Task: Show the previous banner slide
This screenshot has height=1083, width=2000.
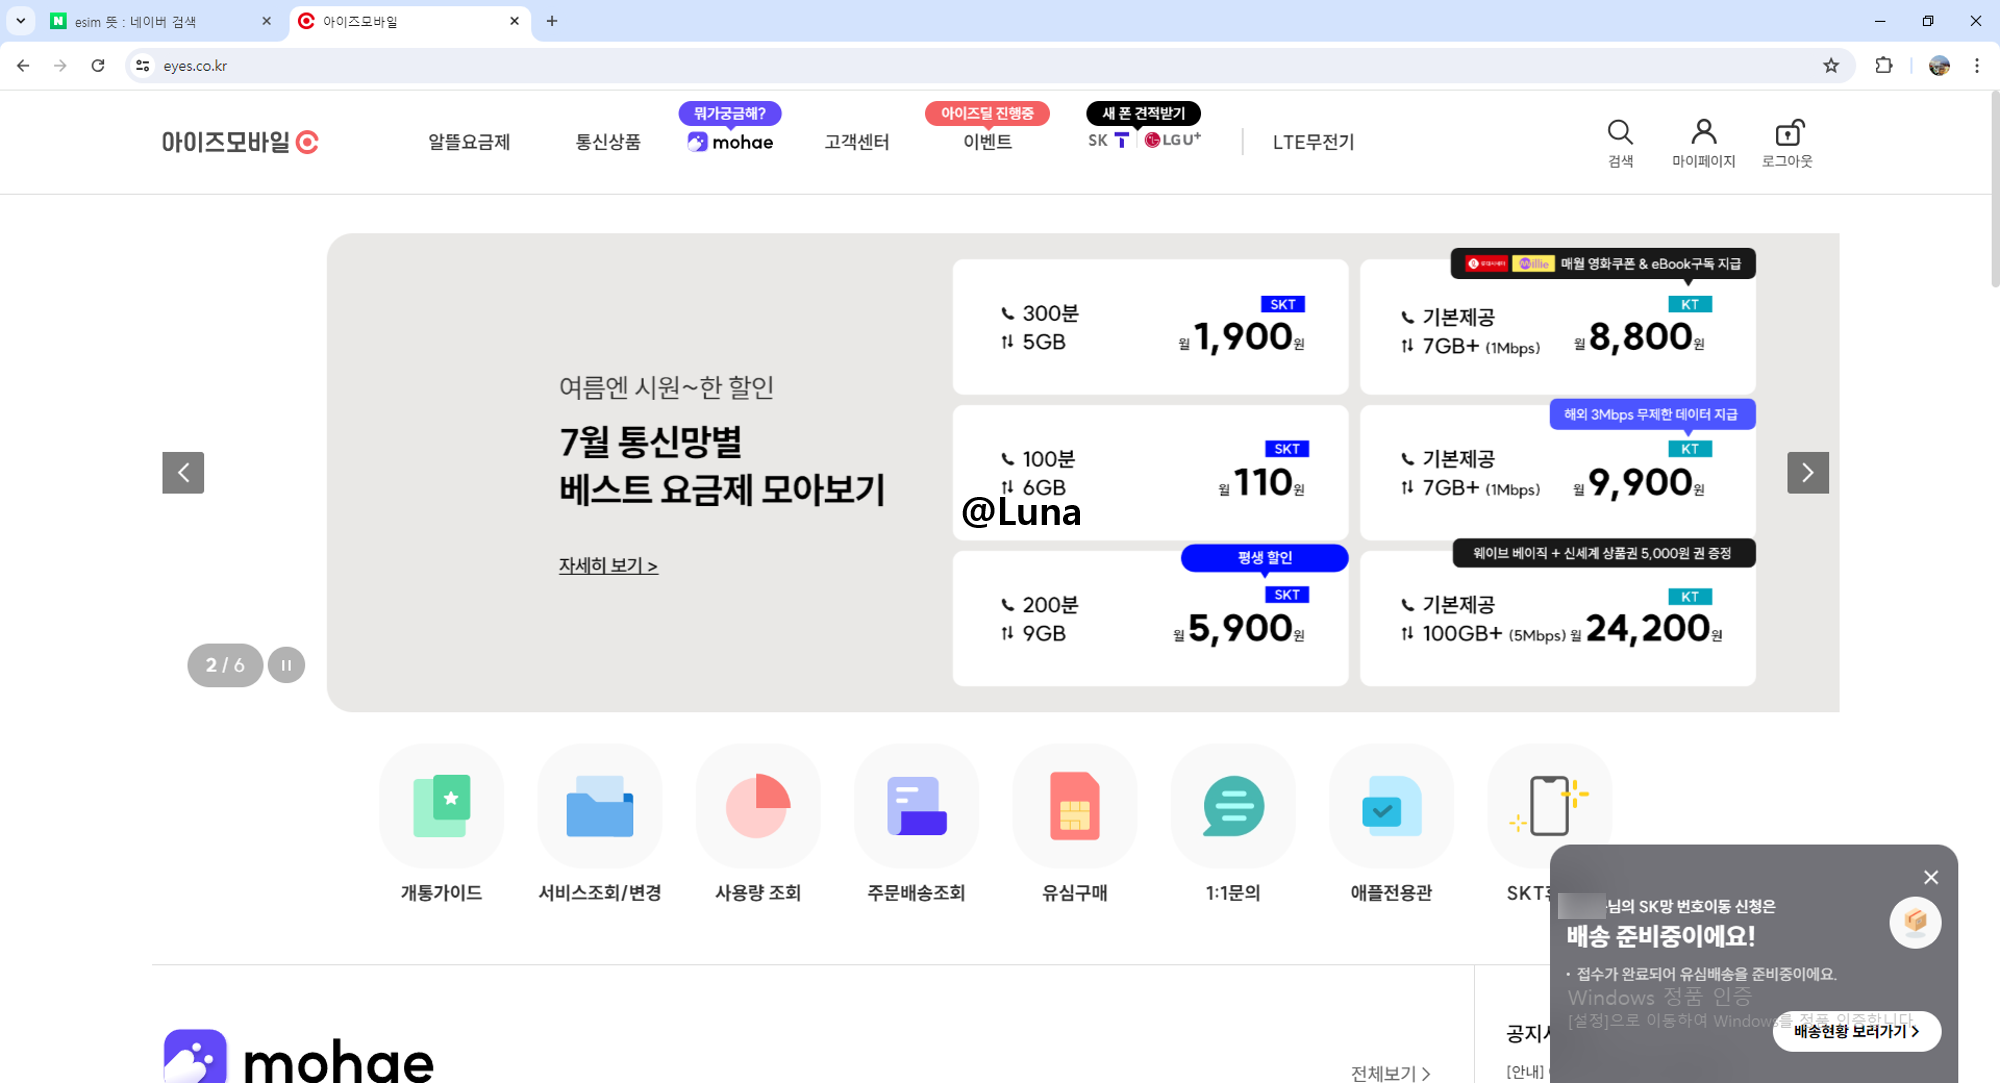Action: pos(183,472)
